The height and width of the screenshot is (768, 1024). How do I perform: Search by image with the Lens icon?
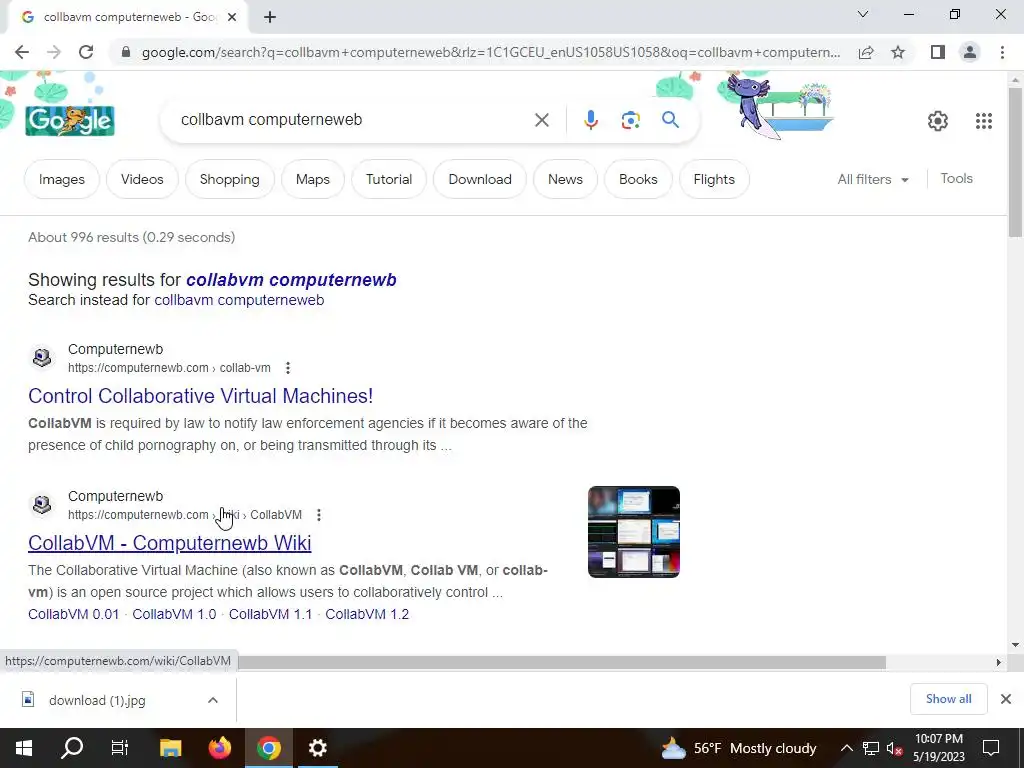coord(630,120)
